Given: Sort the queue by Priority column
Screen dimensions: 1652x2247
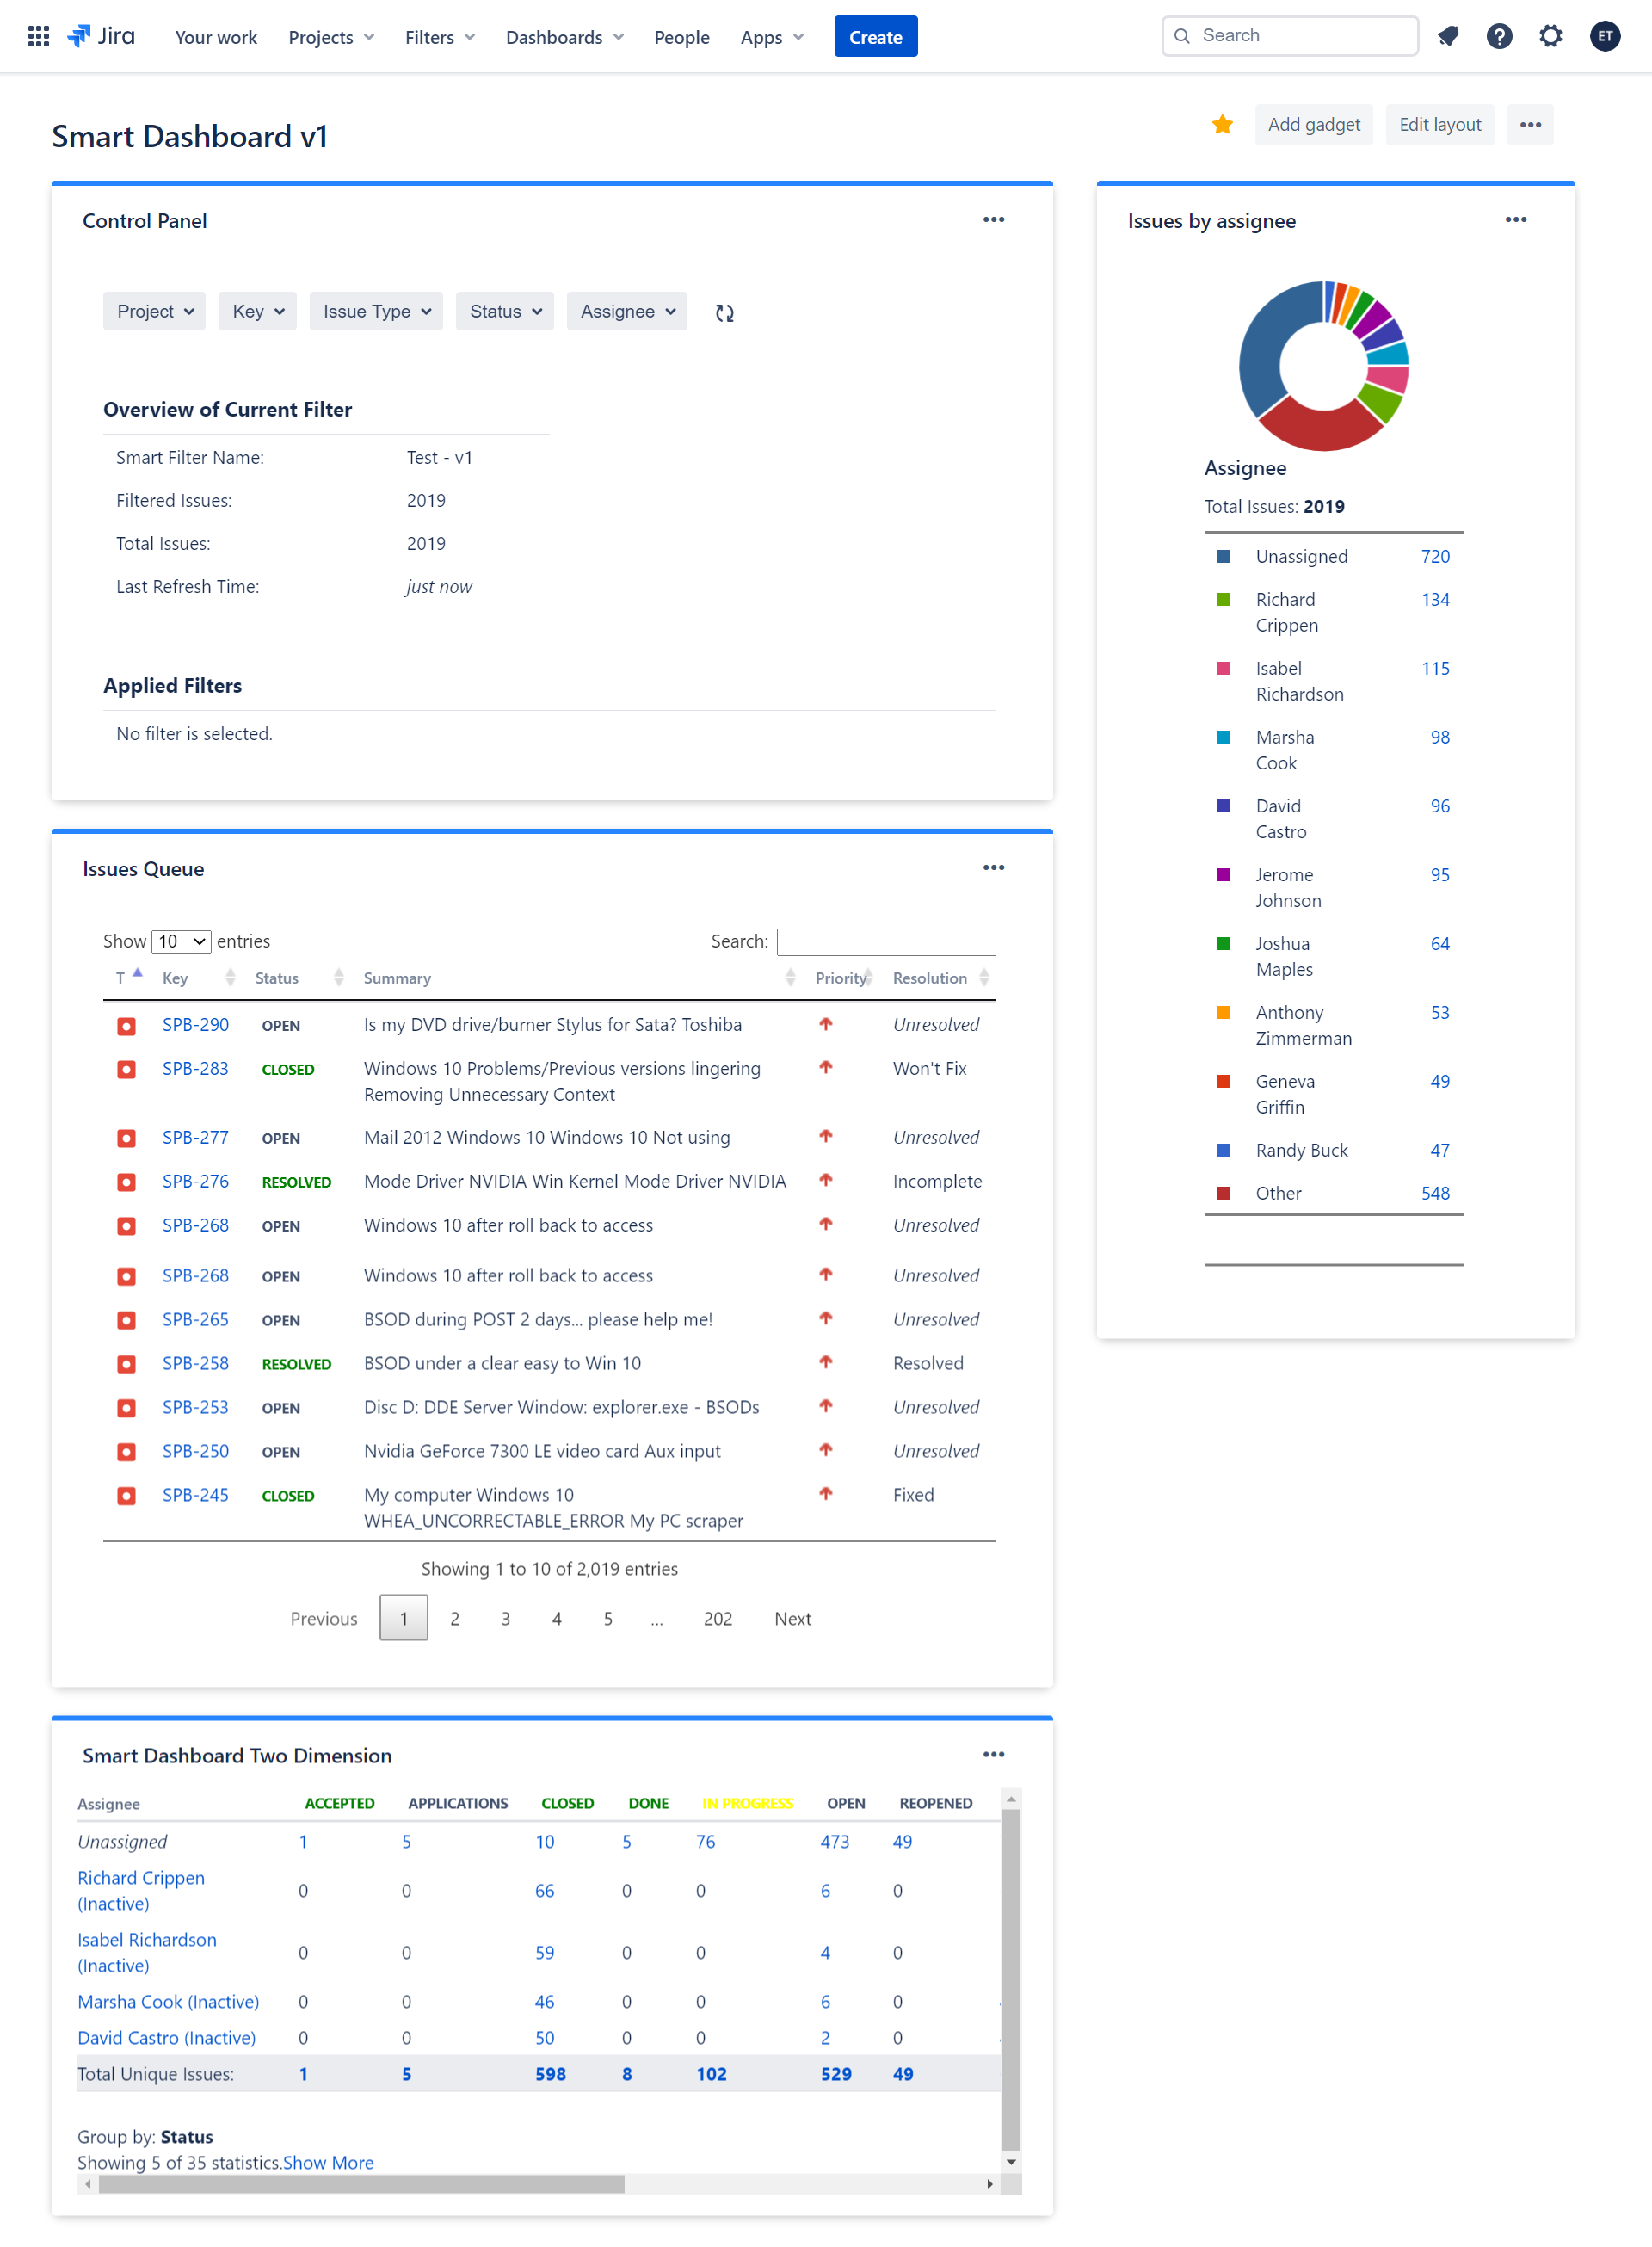Looking at the screenshot, I should tap(843, 977).
